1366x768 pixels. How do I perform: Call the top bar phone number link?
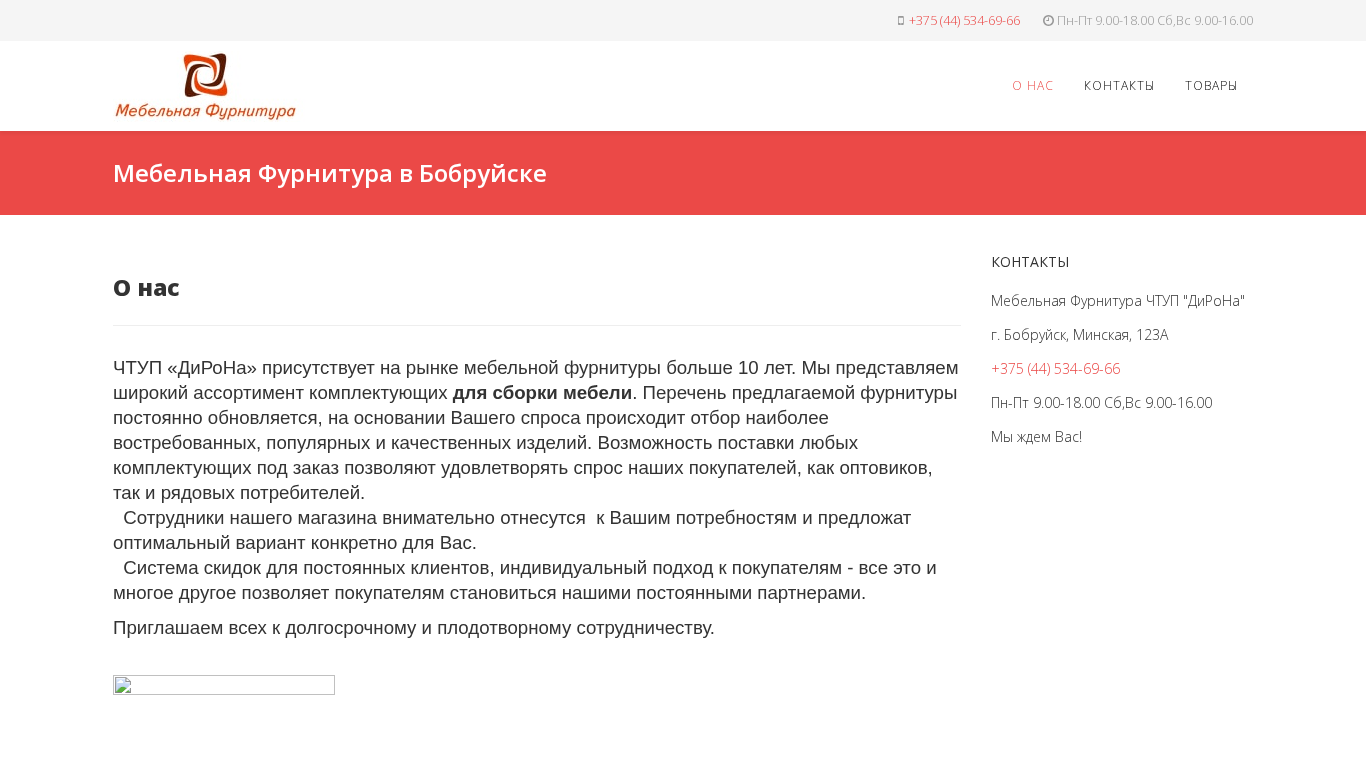(964, 21)
